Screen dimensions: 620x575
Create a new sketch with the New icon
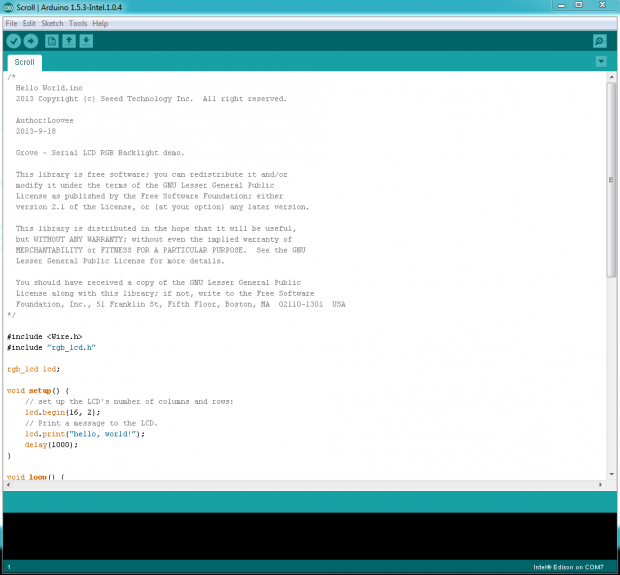(52, 41)
